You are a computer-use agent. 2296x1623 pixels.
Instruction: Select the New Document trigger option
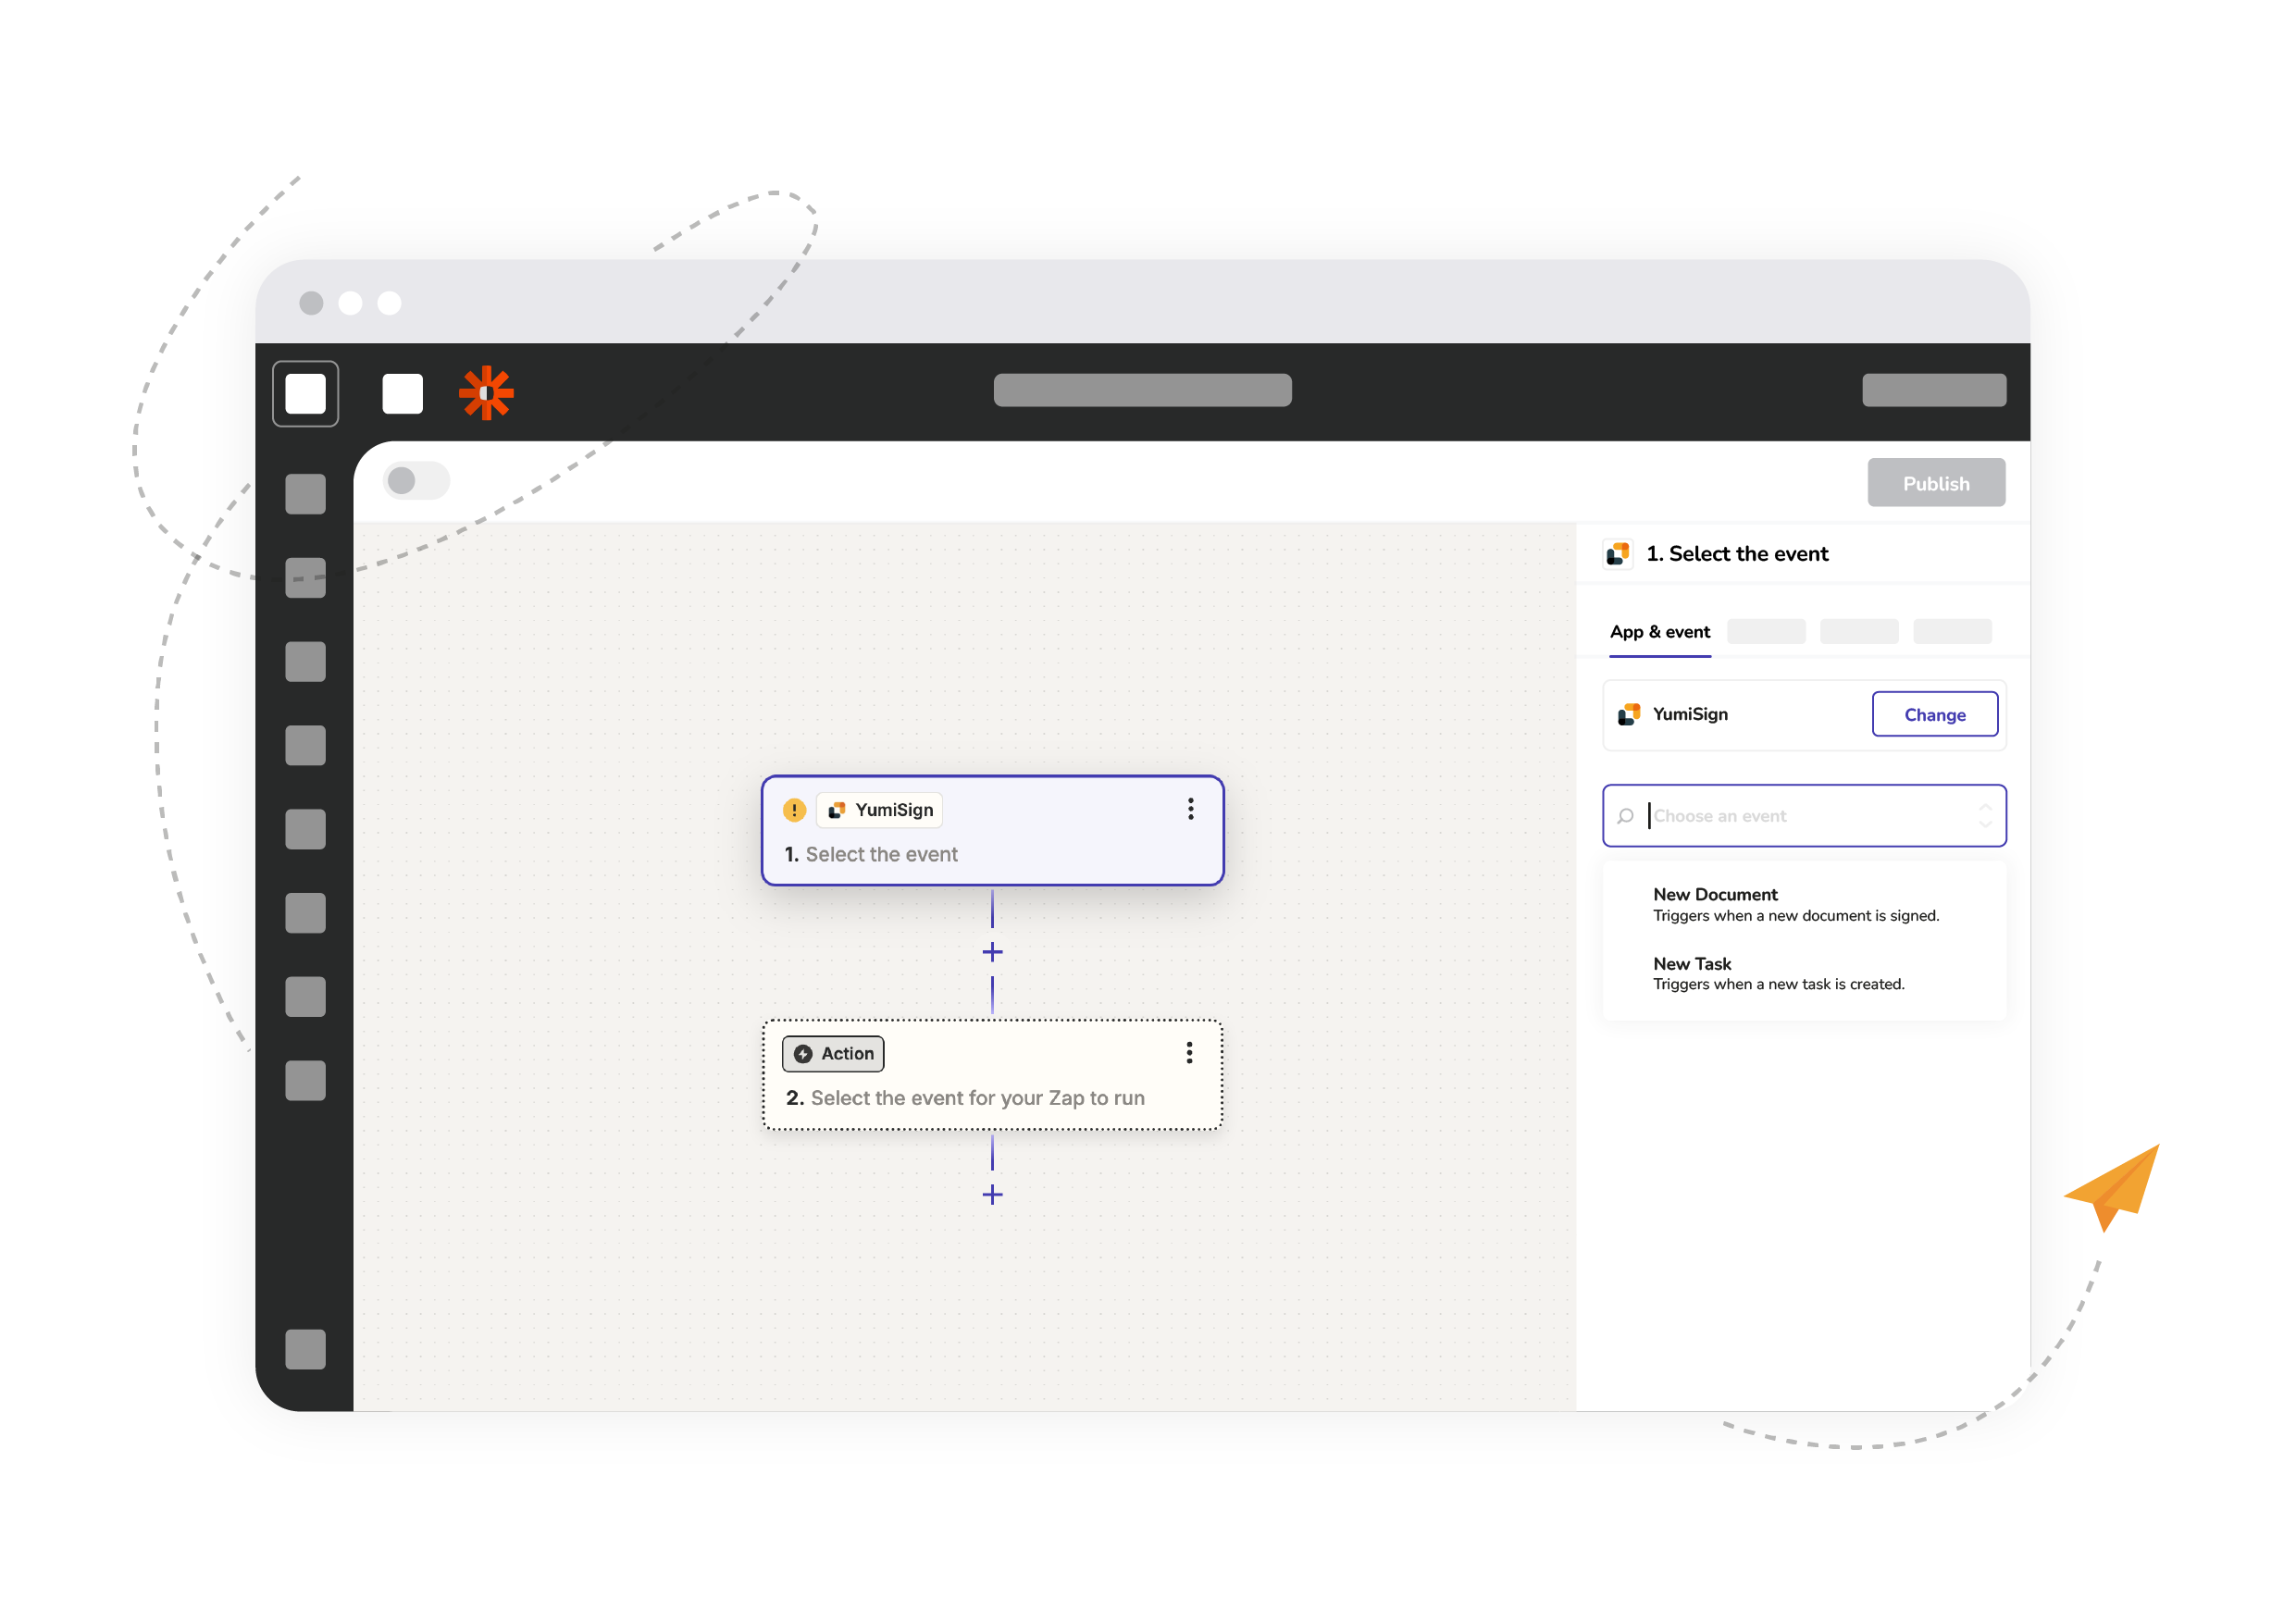1804,904
